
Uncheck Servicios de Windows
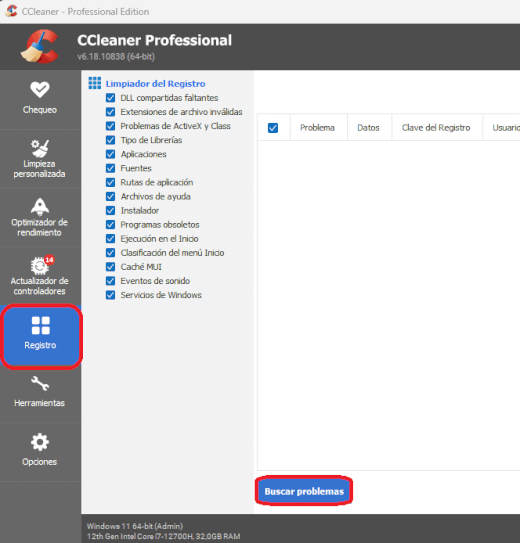(110, 295)
